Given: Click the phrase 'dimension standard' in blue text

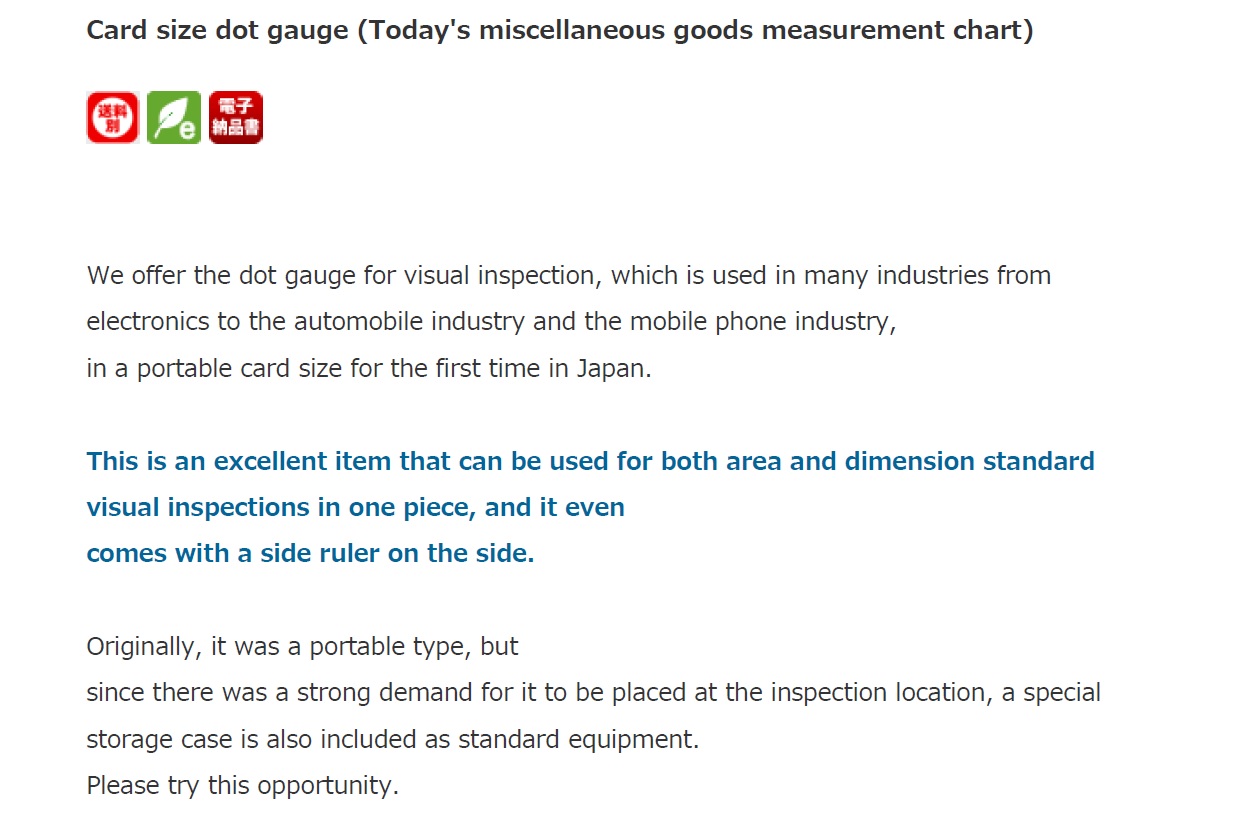Looking at the screenshot, I should [970, 461].
